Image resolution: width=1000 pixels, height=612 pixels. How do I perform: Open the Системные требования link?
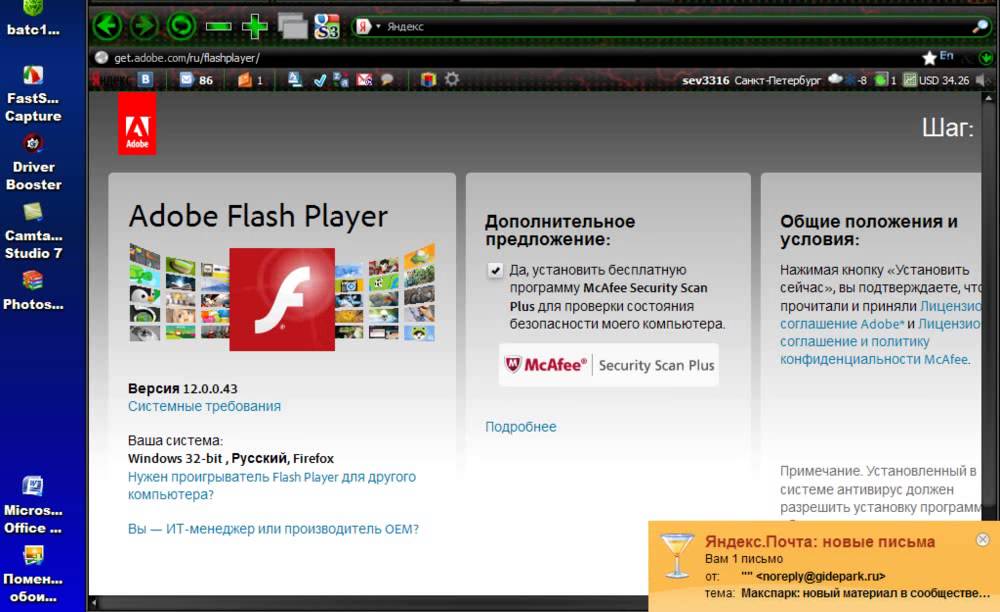[204, 406]
